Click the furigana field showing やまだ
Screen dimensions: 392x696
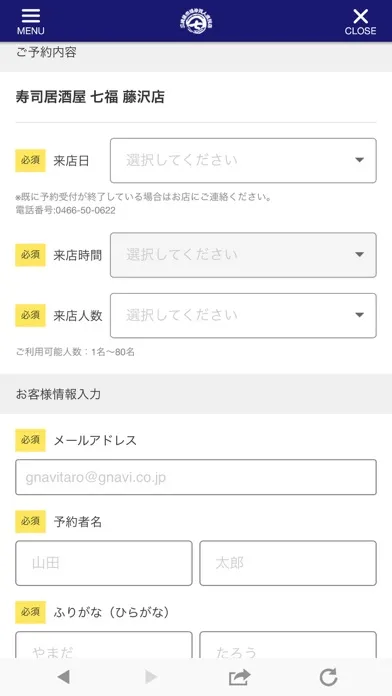click(104, 645)
